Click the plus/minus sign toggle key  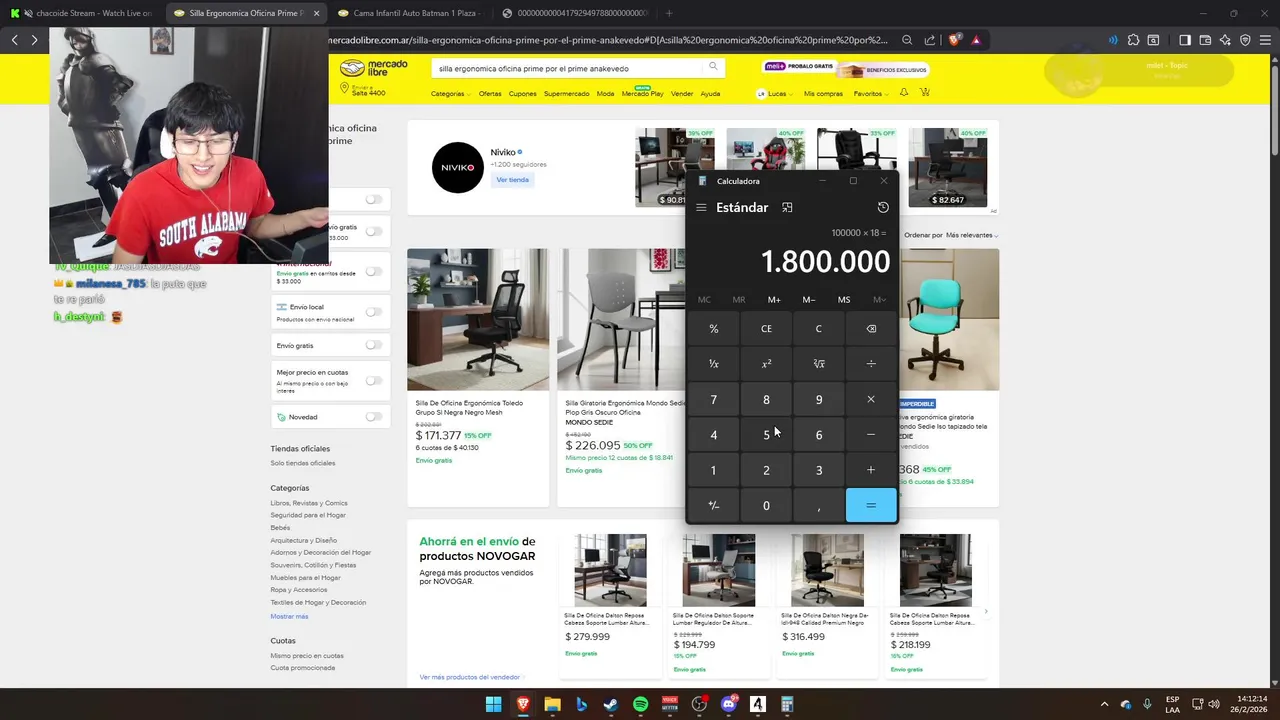pyautogui.click(x=714, y=506)
